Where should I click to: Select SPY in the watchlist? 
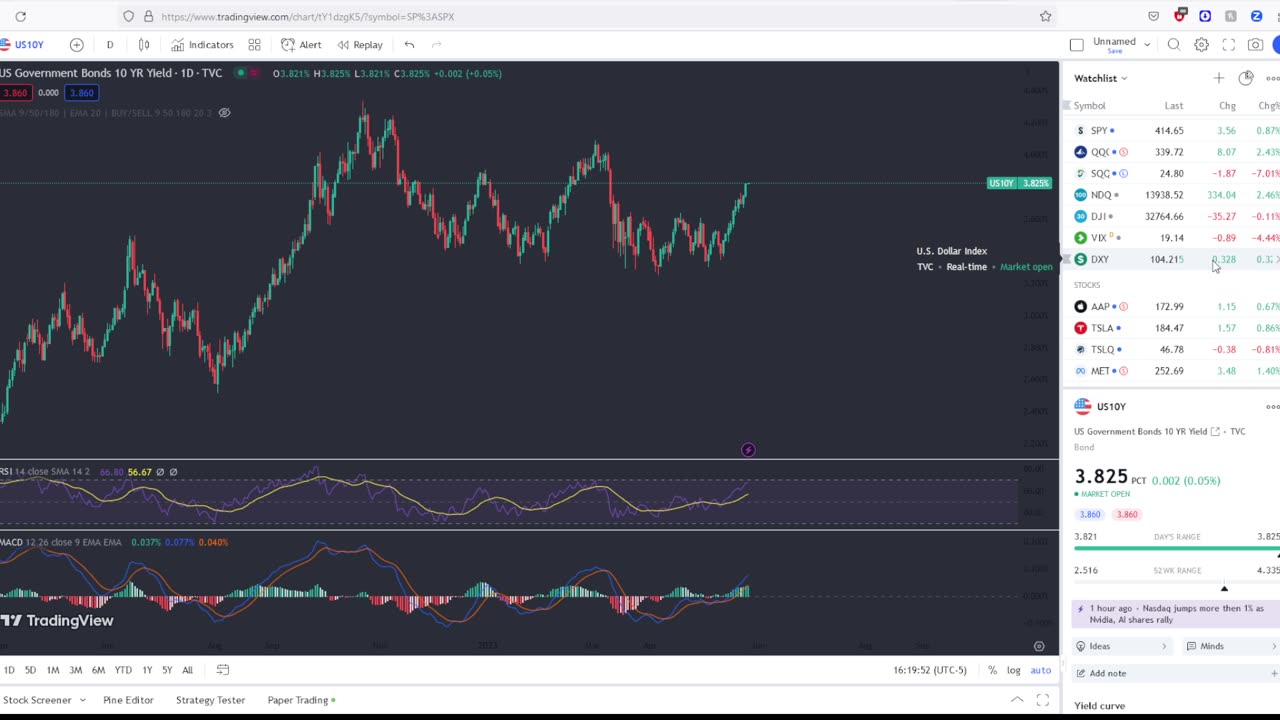pos(1172,131)
